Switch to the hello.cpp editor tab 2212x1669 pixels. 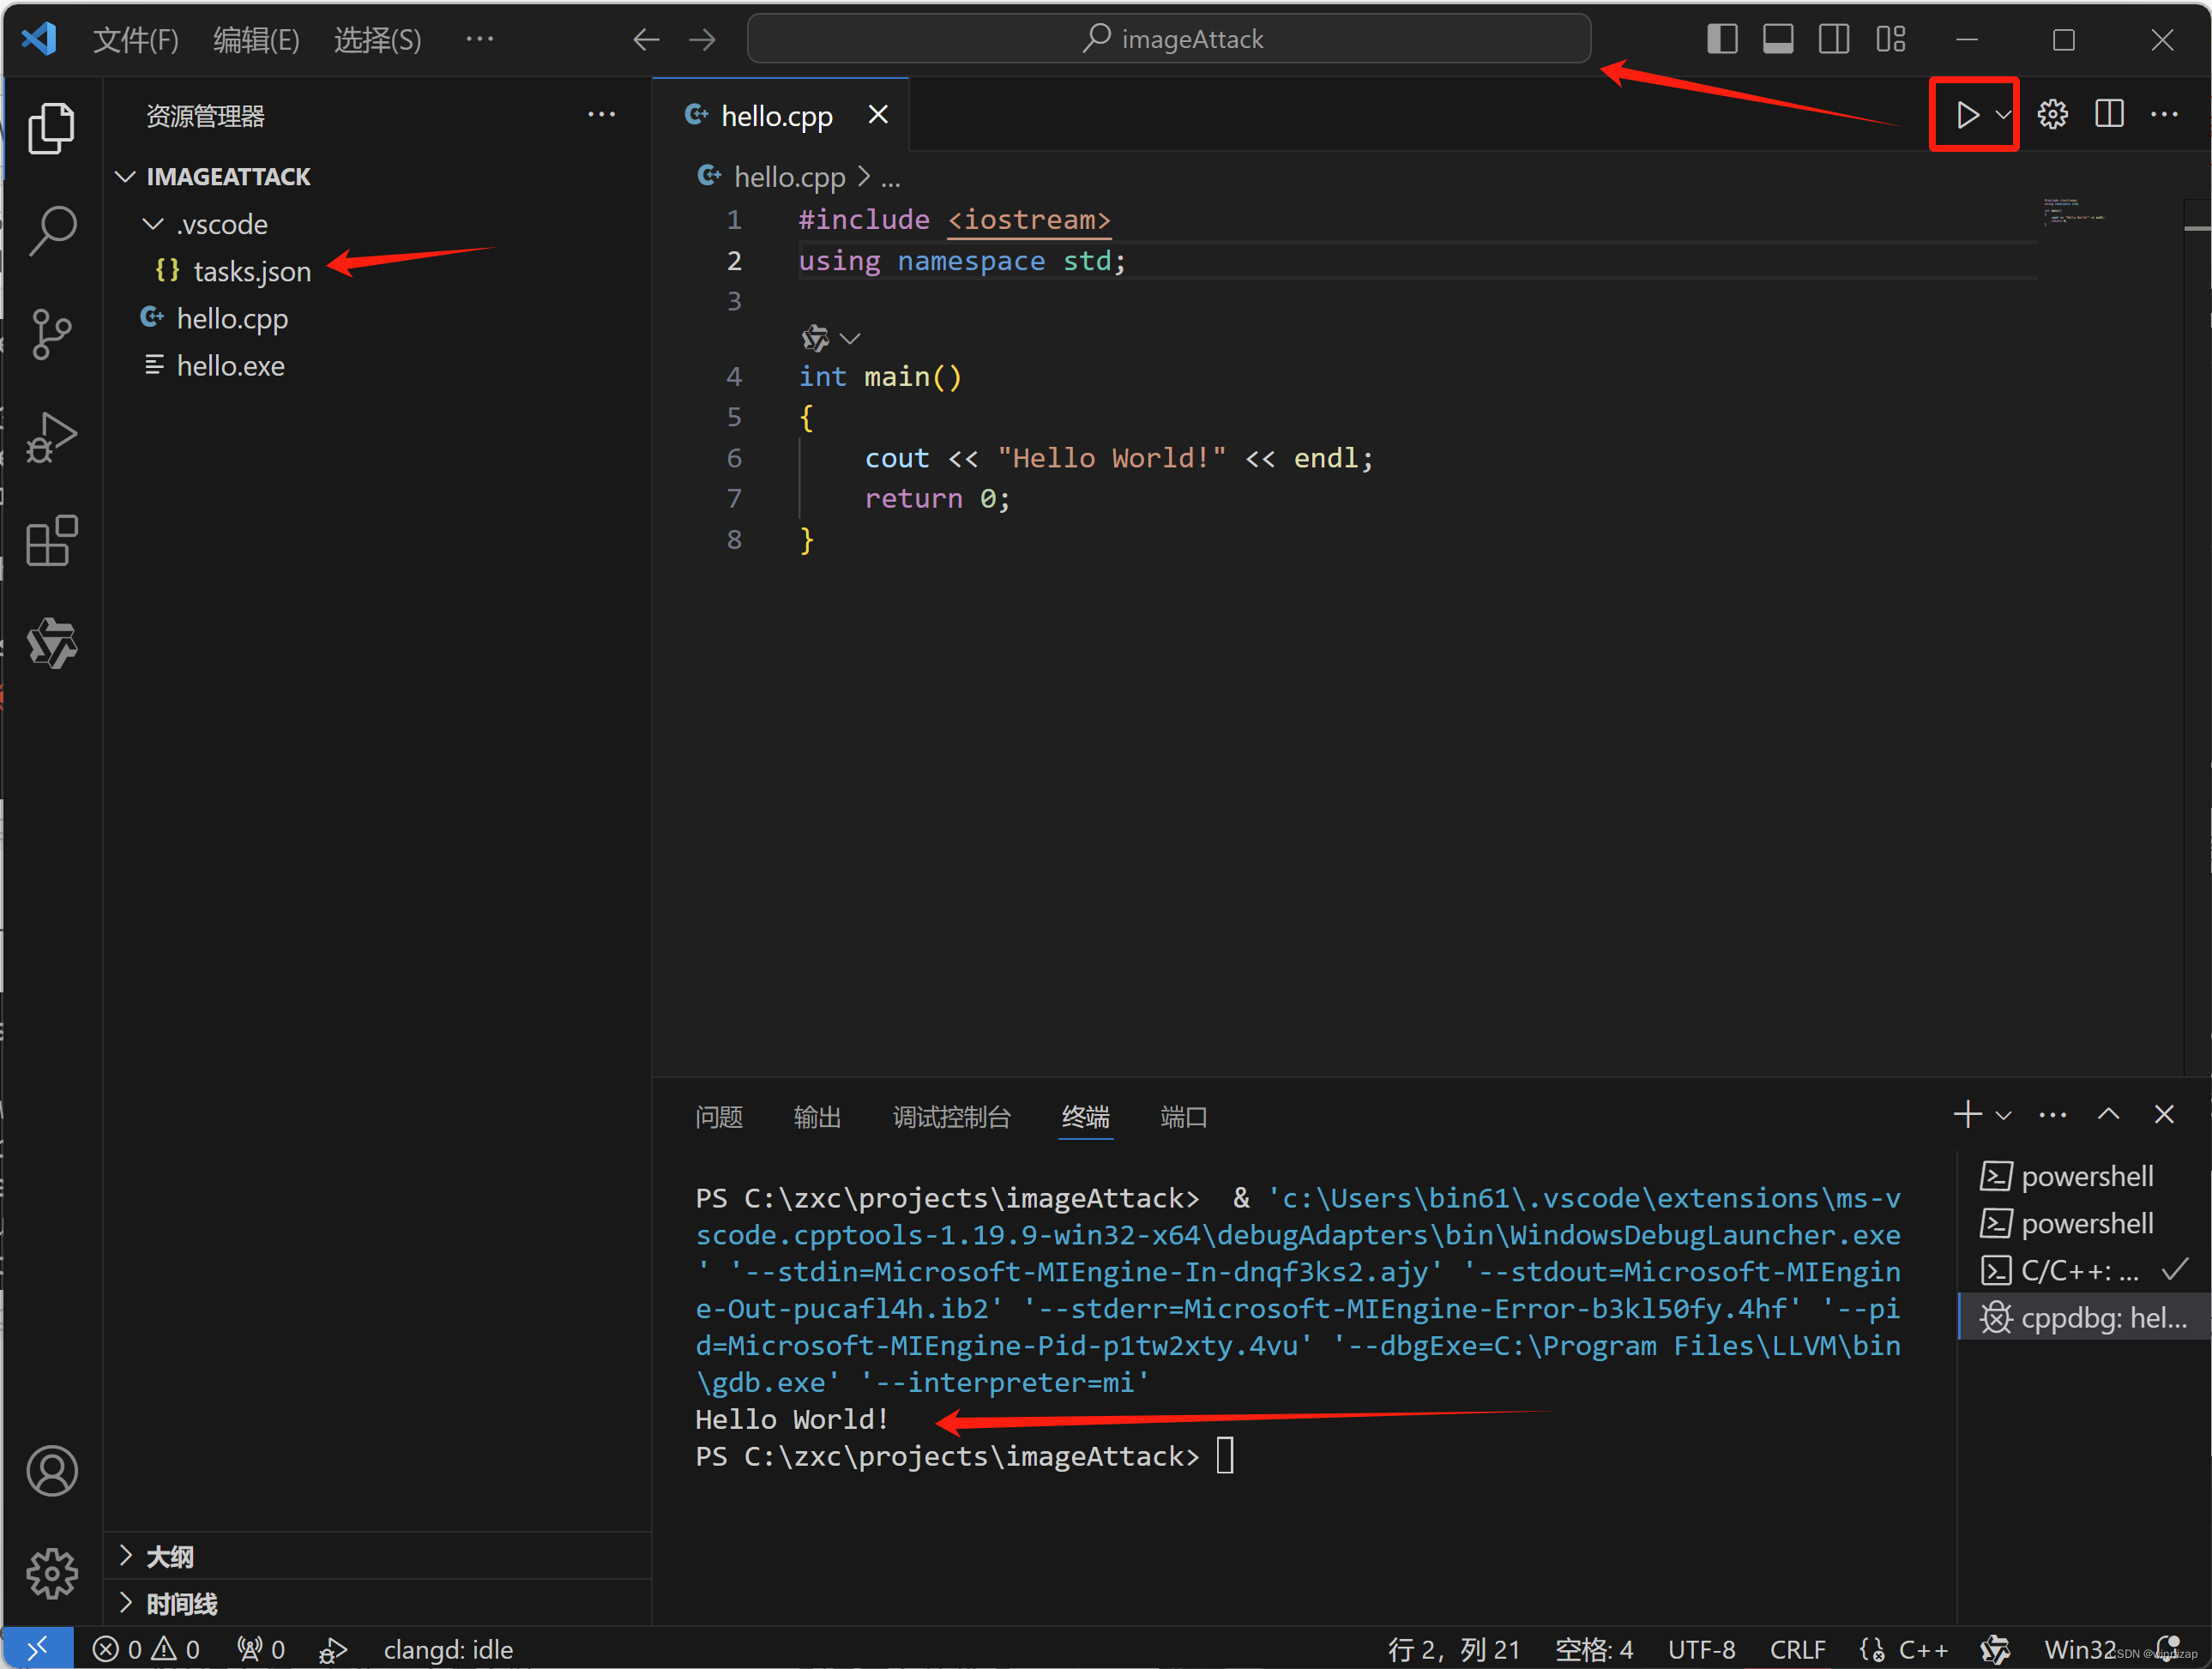777,116
